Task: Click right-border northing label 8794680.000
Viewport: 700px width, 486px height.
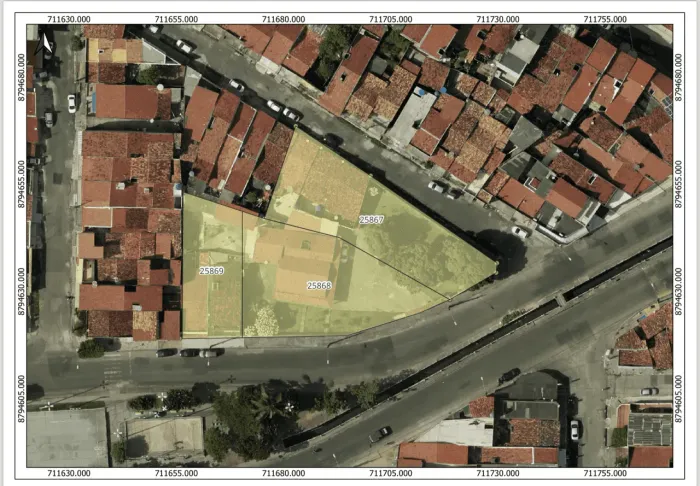Action: click(x=679, y=77)
